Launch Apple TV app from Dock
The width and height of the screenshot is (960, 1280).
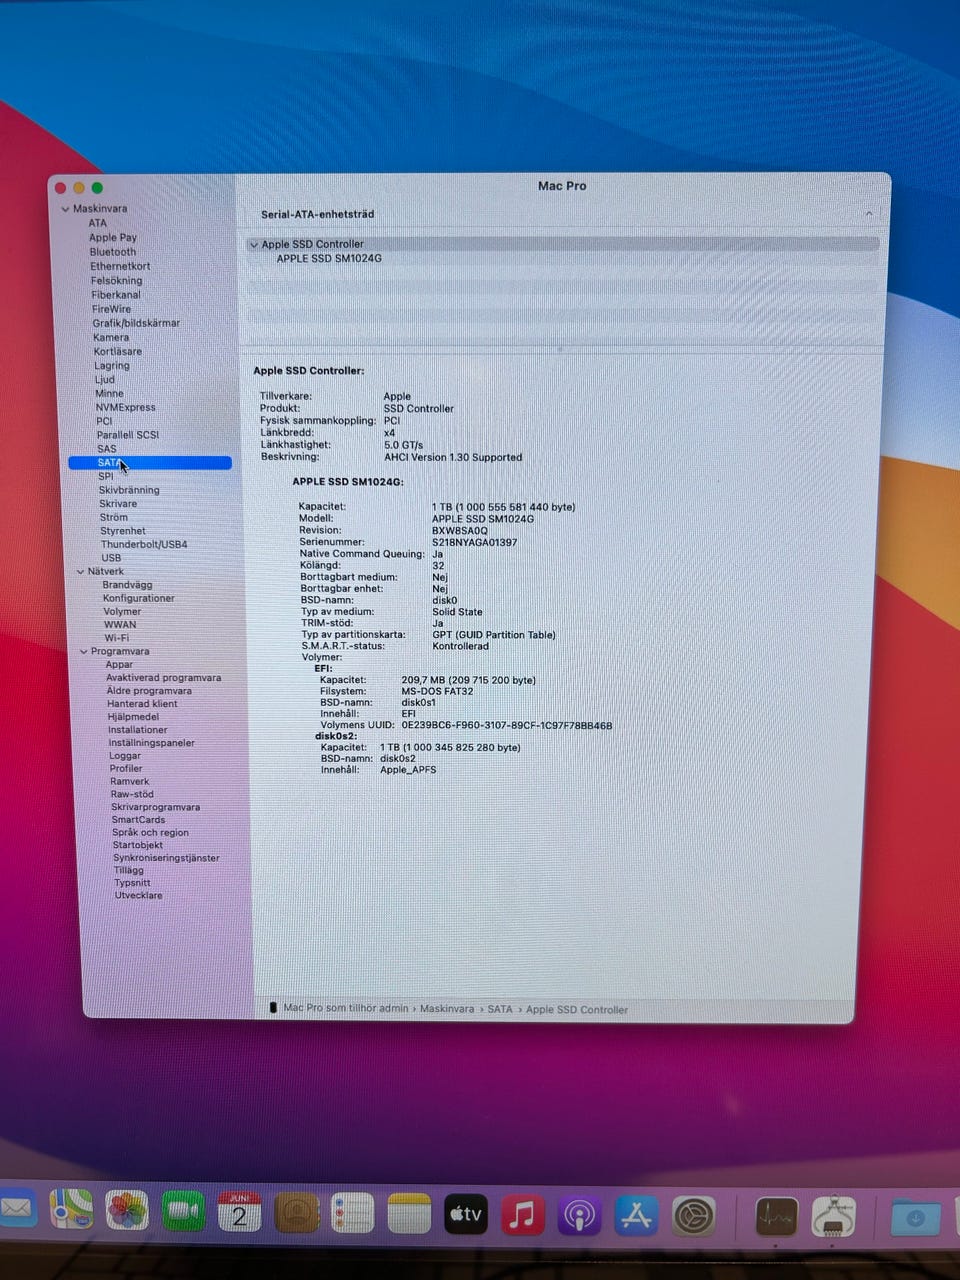coord(466,1214)
